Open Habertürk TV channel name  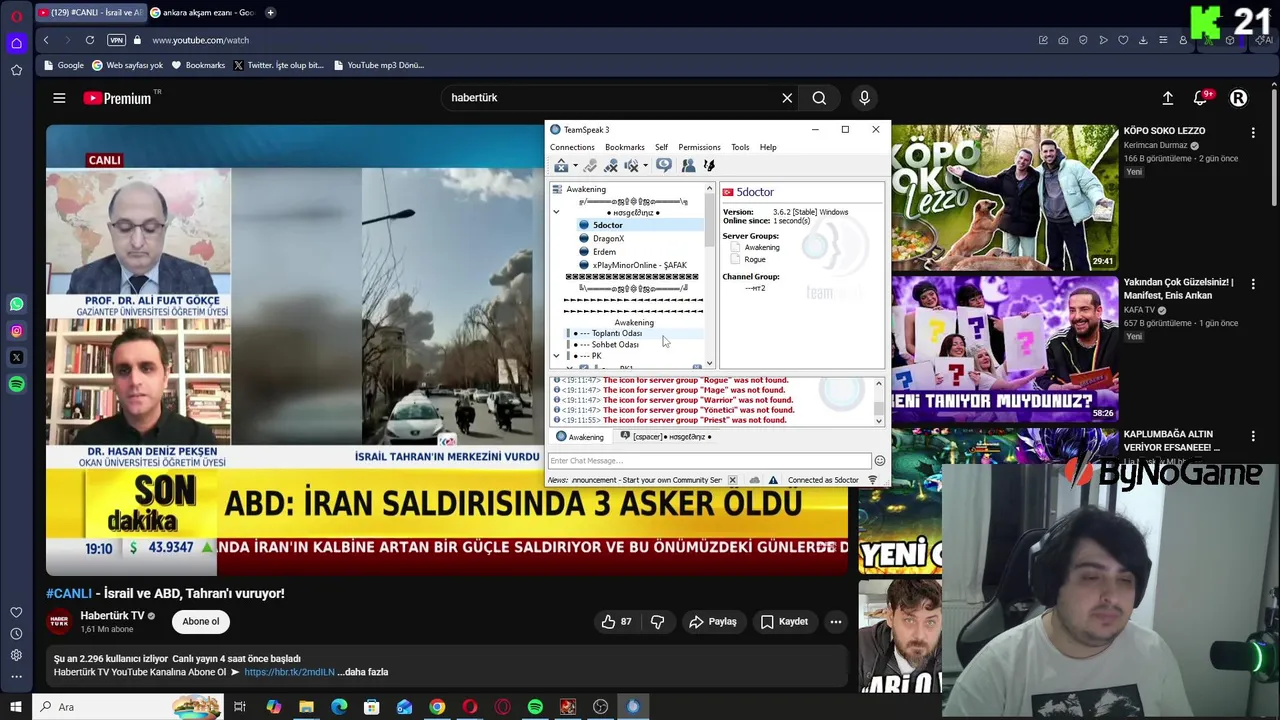click(112, 615)
